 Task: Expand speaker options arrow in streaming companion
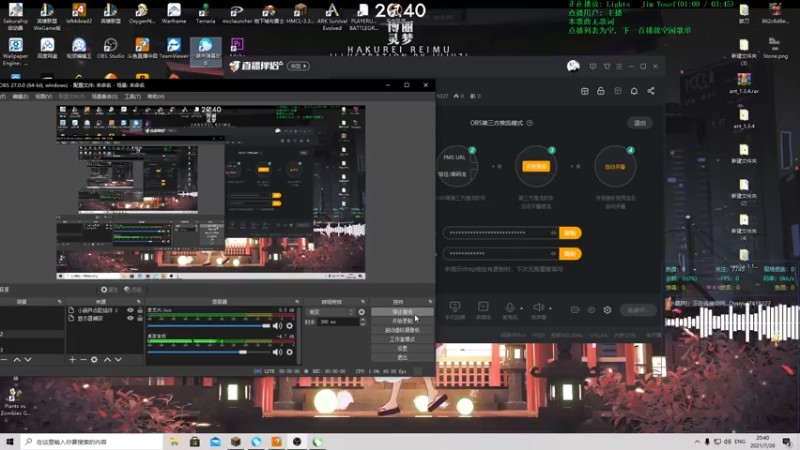pos(550,308)
